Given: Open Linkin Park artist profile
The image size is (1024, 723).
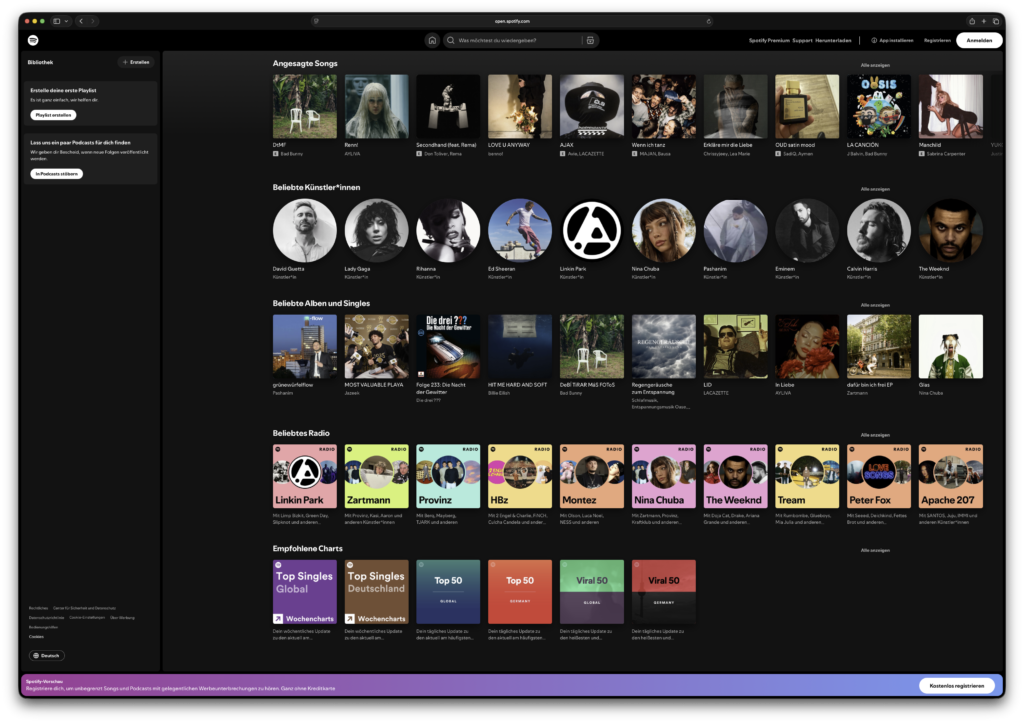Looking at the screenshot, I should (592, 231).
